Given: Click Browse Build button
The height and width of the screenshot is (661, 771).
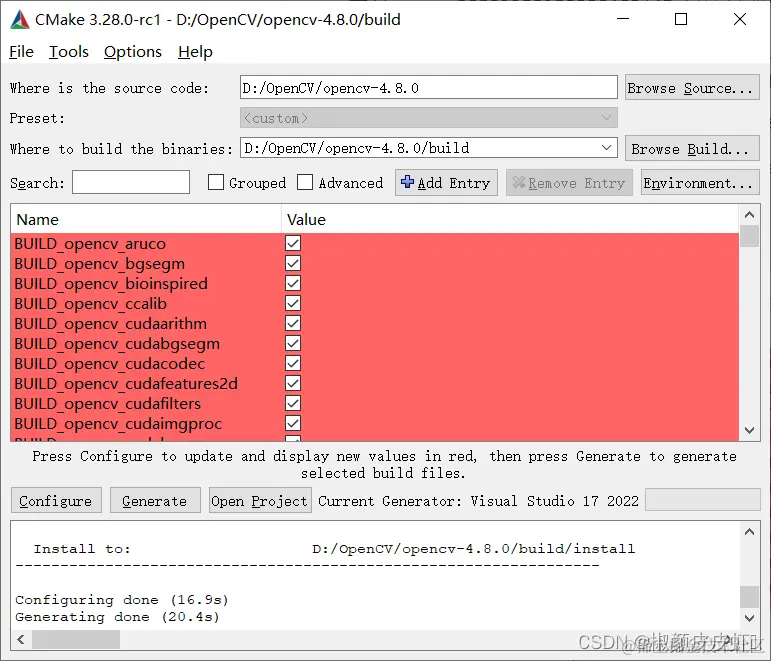Looking at the screenshot, I should coord(692,149).
